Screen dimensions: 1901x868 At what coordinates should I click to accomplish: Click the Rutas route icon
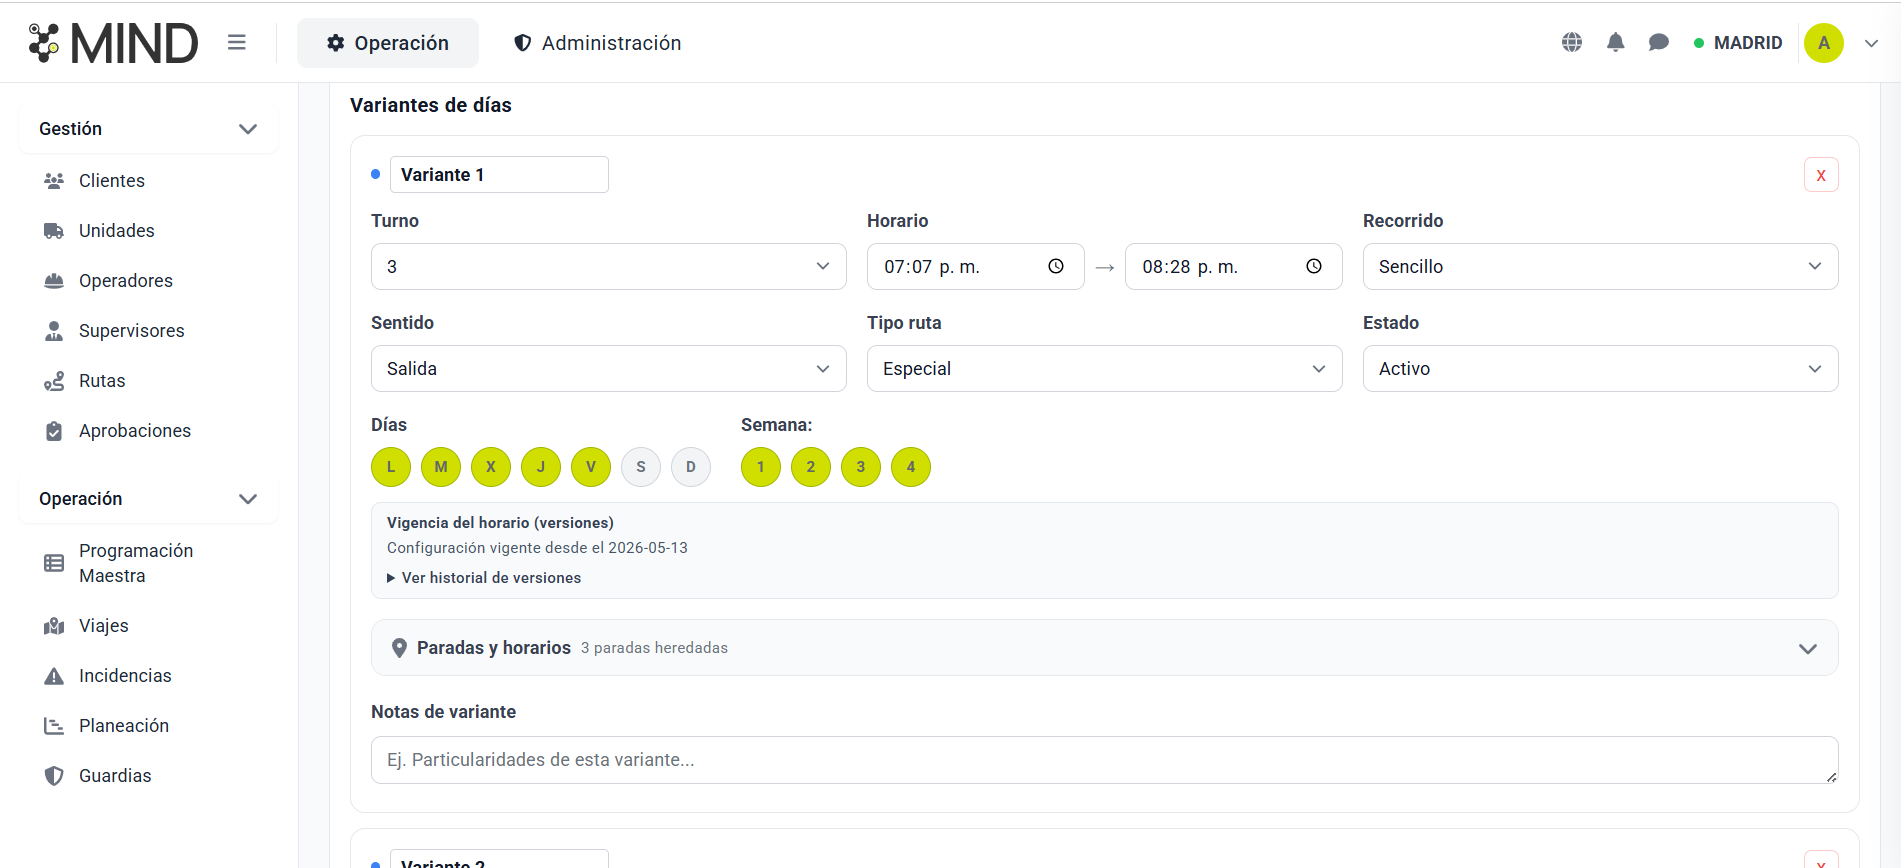tap(54, 381)
